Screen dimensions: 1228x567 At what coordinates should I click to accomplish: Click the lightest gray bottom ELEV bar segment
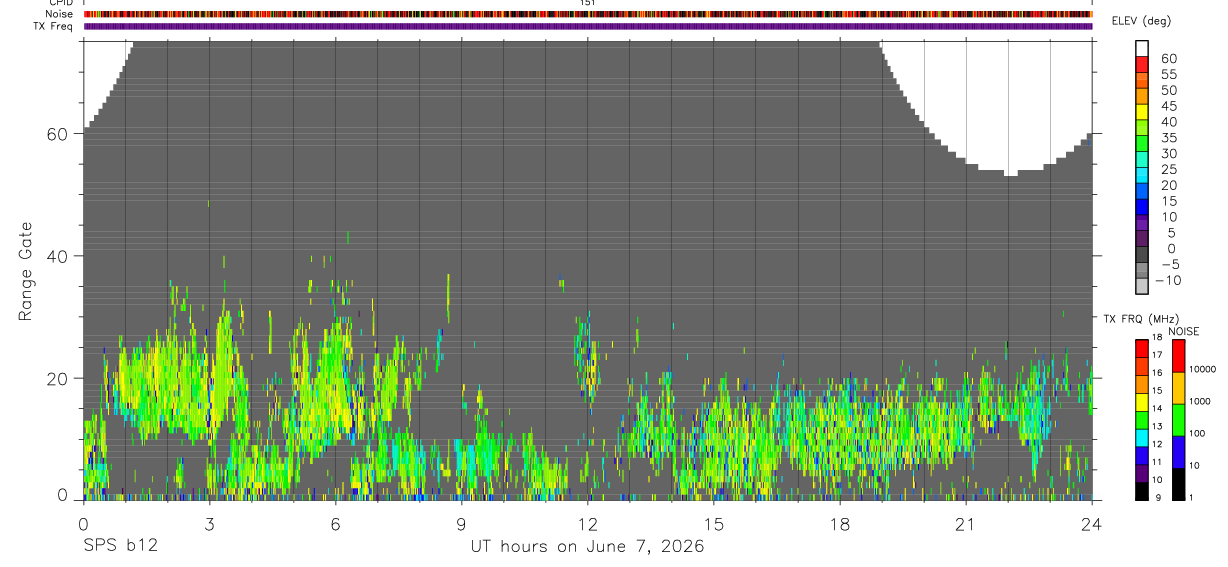1142,286
